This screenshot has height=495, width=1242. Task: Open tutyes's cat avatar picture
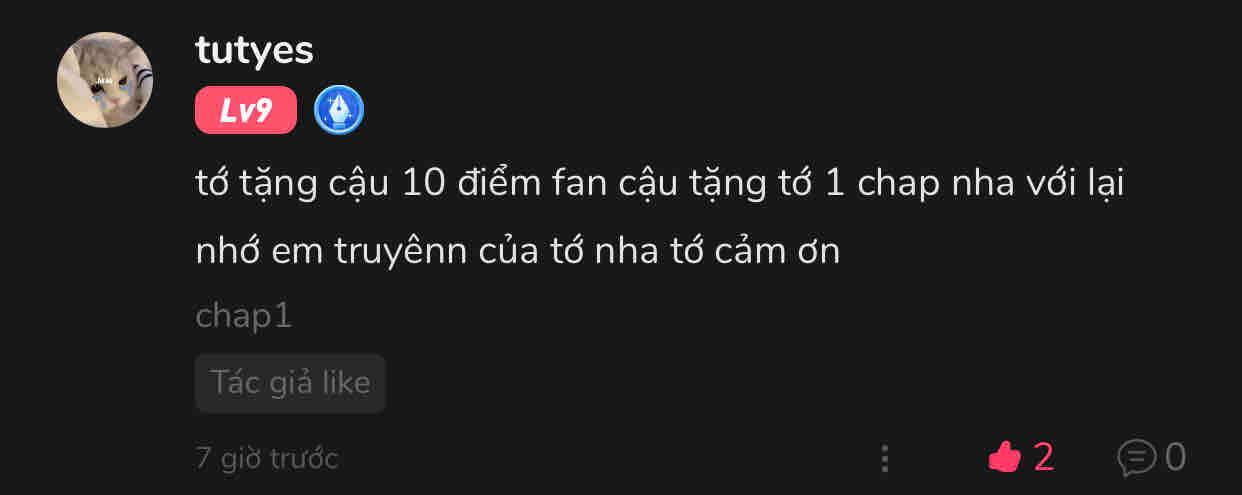(x=105, y=80)
